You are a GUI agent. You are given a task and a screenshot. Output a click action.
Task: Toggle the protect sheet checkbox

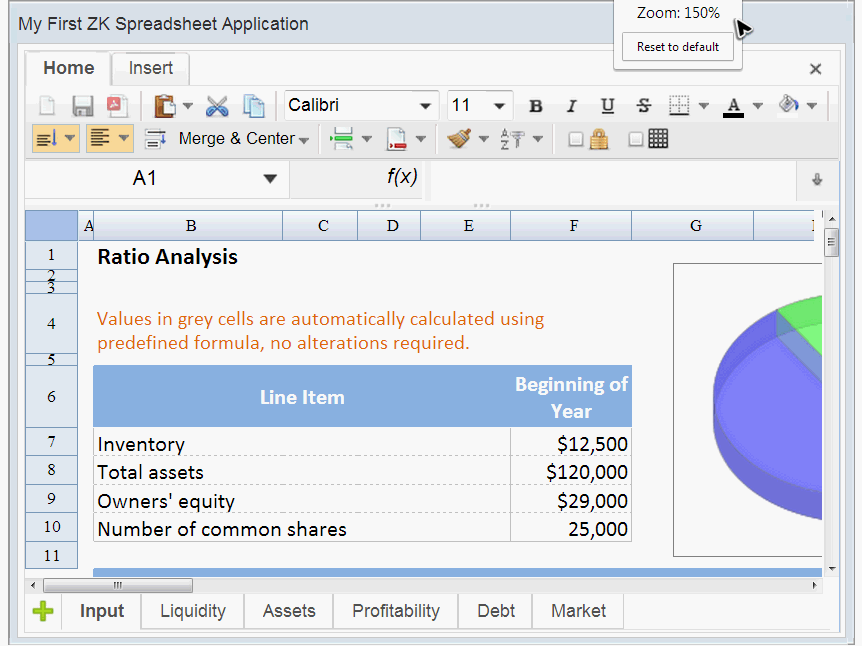pos(576,140)
